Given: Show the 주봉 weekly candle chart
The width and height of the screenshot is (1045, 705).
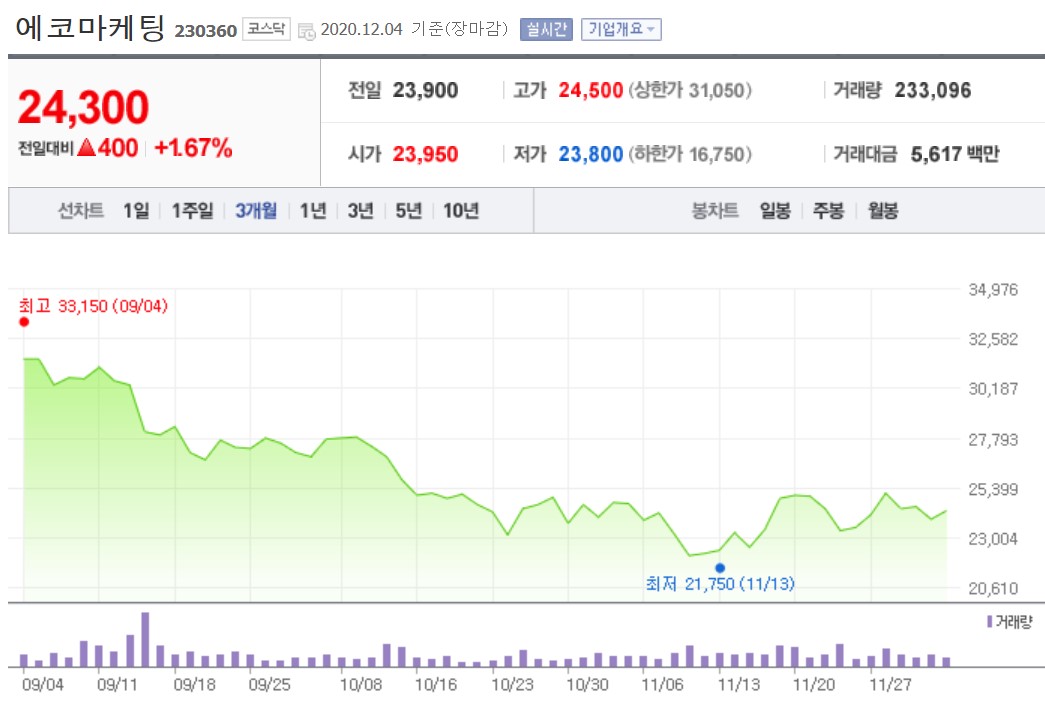Looking at the screenshot, I should pyautogui.click(x=828, y=211).
